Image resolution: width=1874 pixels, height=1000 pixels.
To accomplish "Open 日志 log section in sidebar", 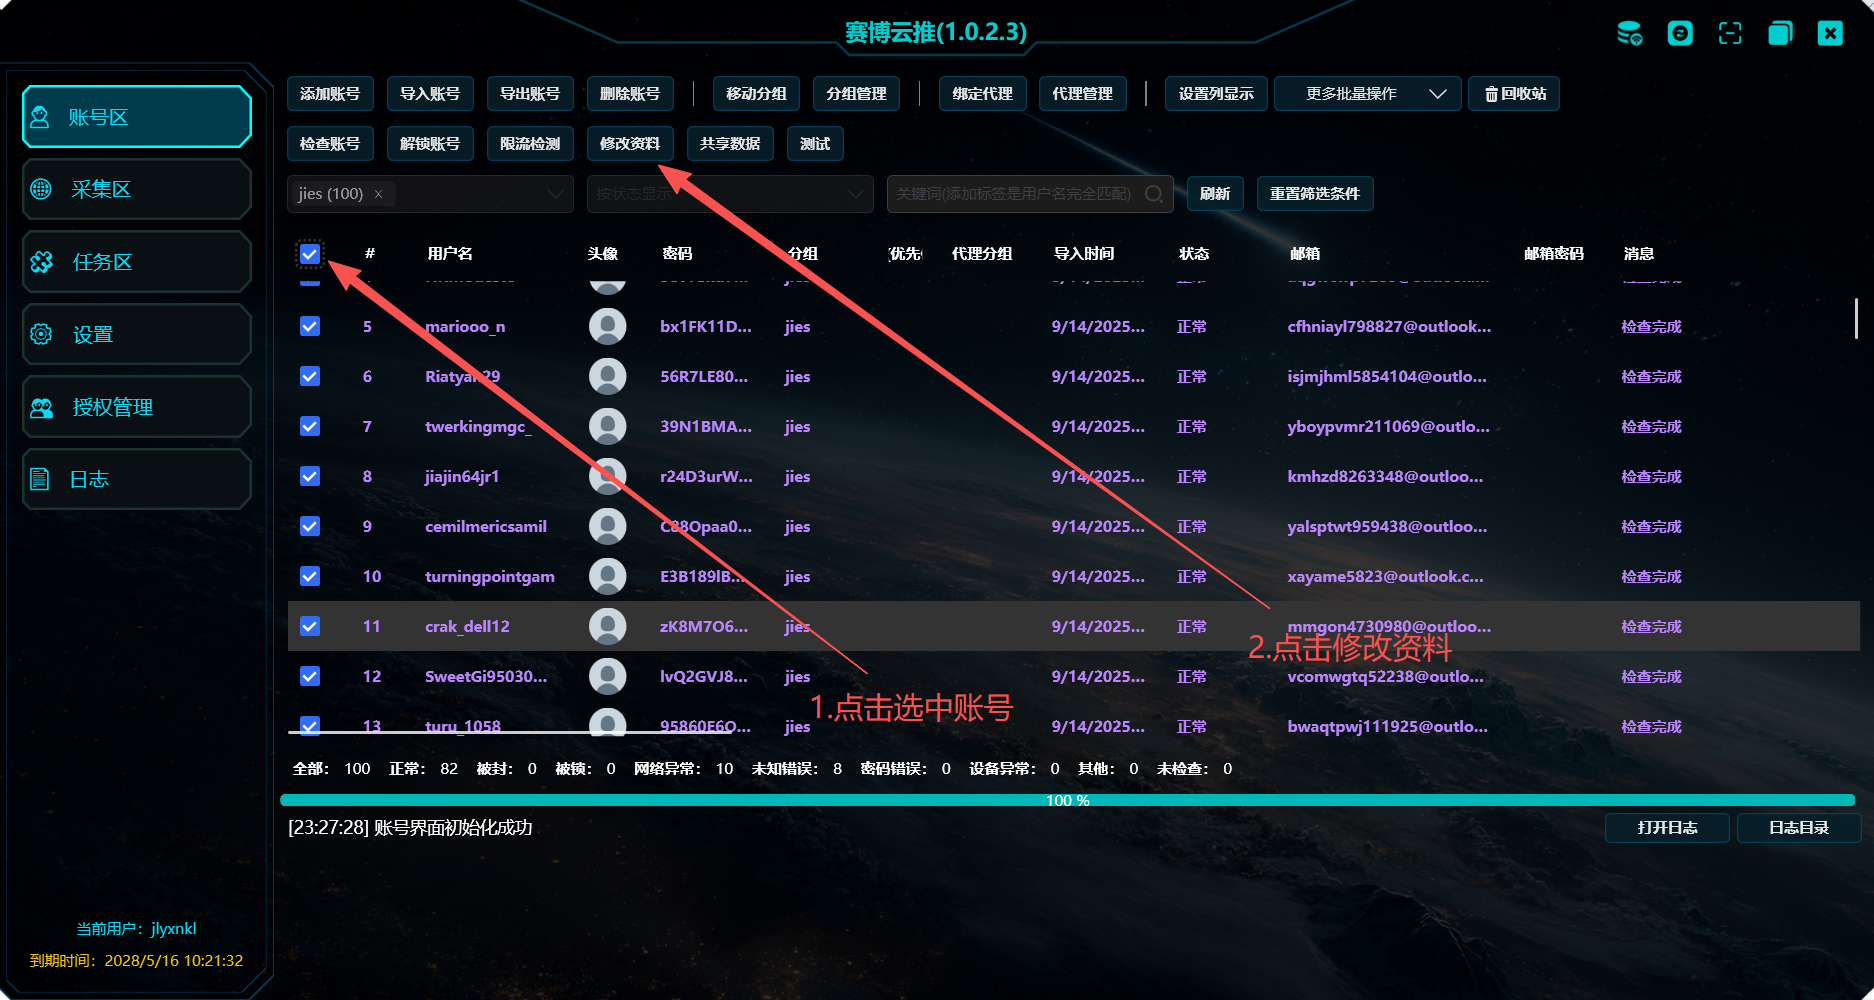I will coord(137,480).
